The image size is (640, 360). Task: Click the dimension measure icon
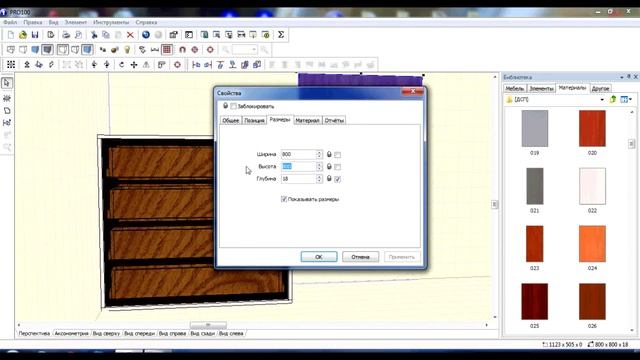pos(155,50)
